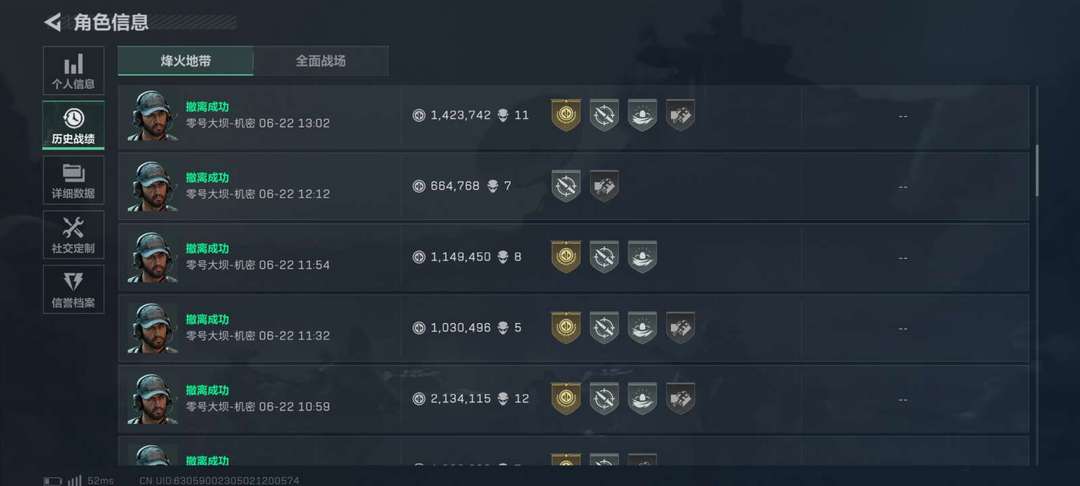Open 社交定制 wrench icon
This screenshot has height=486, width=1080.
tap(74, 228)
